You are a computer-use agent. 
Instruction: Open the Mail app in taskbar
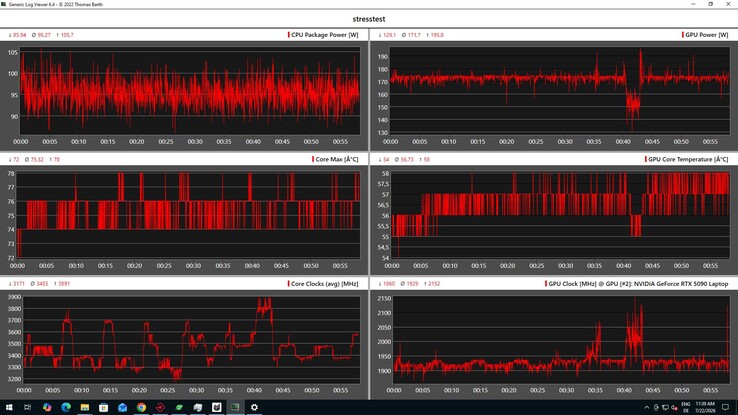(x=122, y=407)
